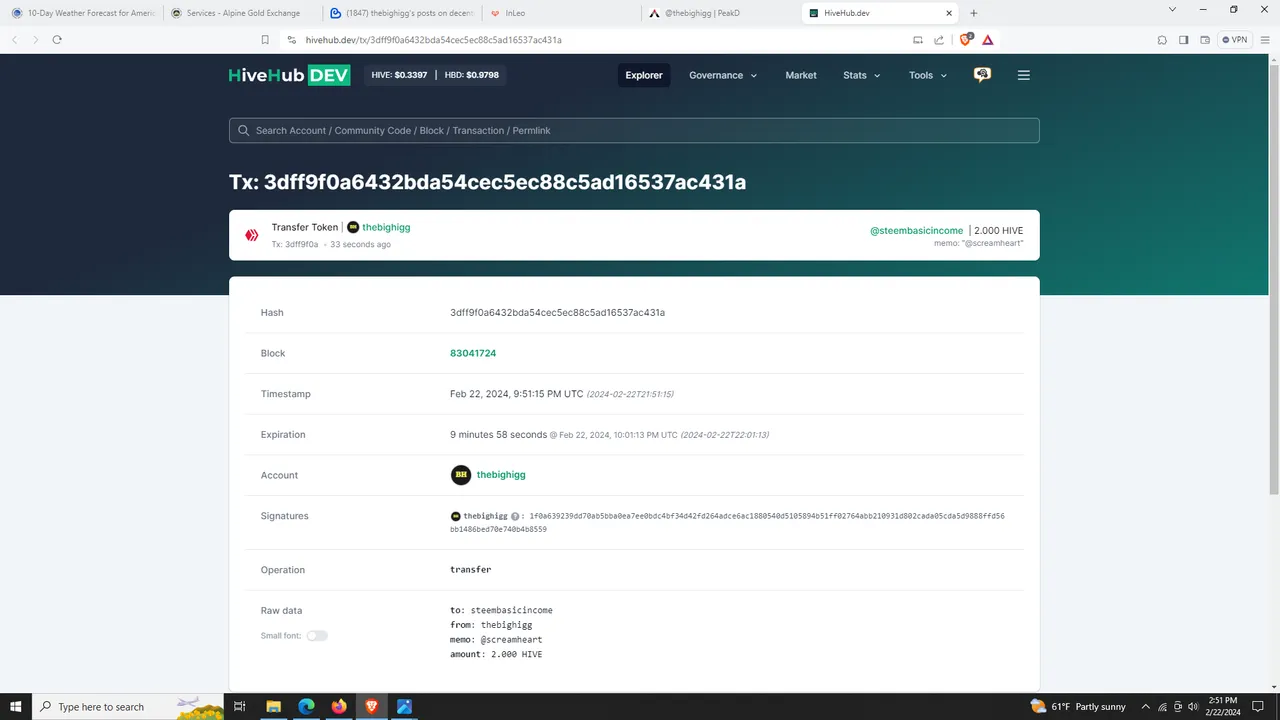Viewport: 1280px width, 720px height.
Task: Click 'amount: 2.000 HIVE' raw data line
Action: (x=496, y=654)
